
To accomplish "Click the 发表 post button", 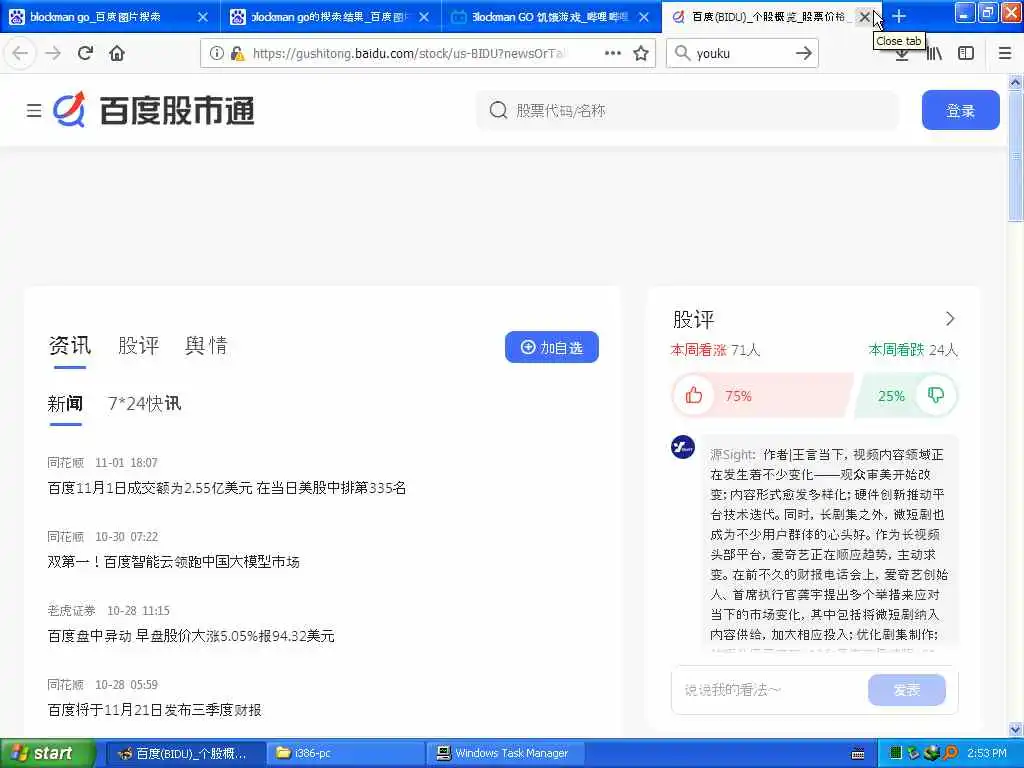I will 906,690.
